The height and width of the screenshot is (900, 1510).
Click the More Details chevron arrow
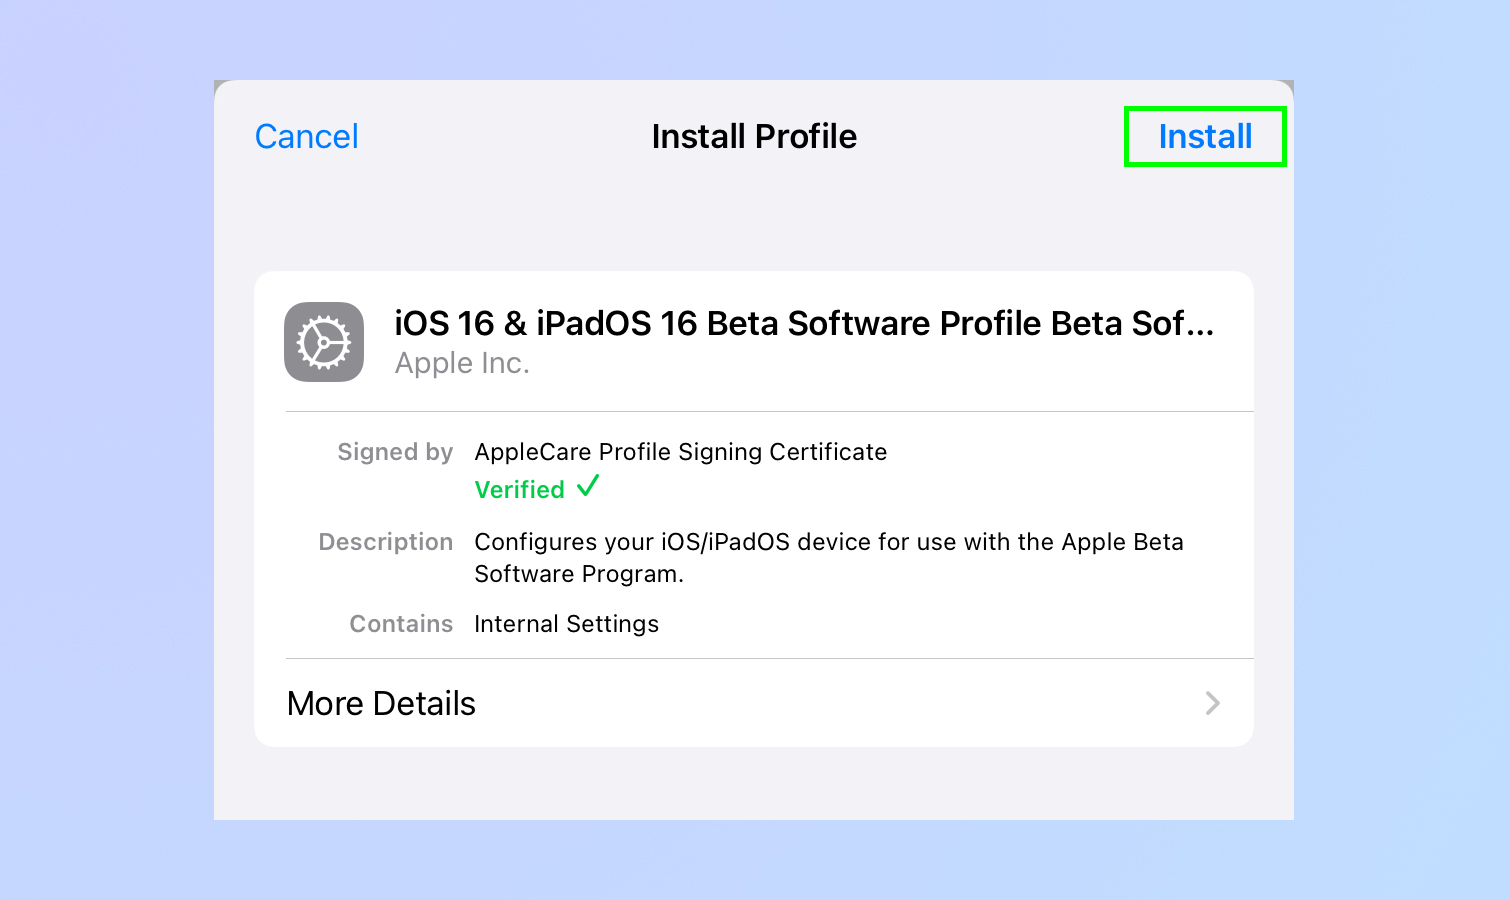(x=1213, y=703)
